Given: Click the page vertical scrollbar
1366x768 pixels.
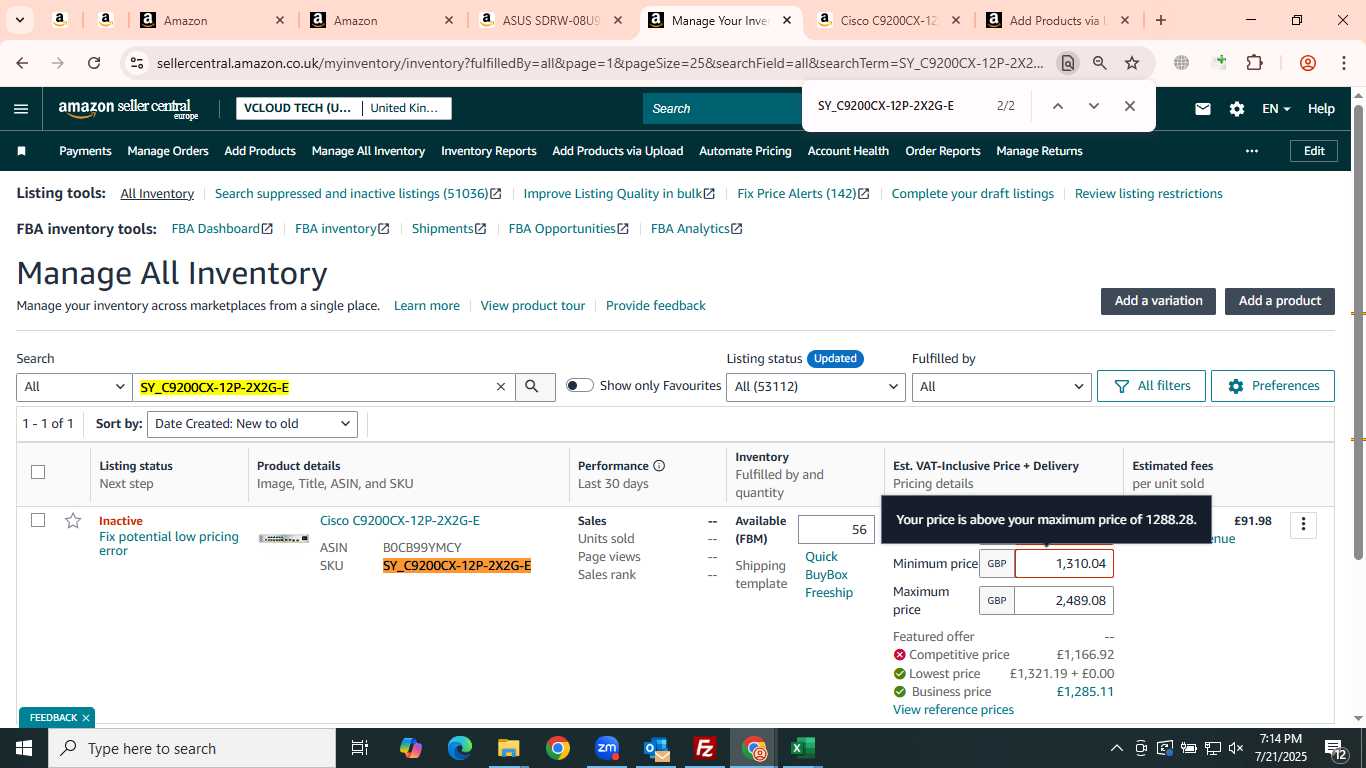Looking at the screenshot, I should click(1358, 330).
